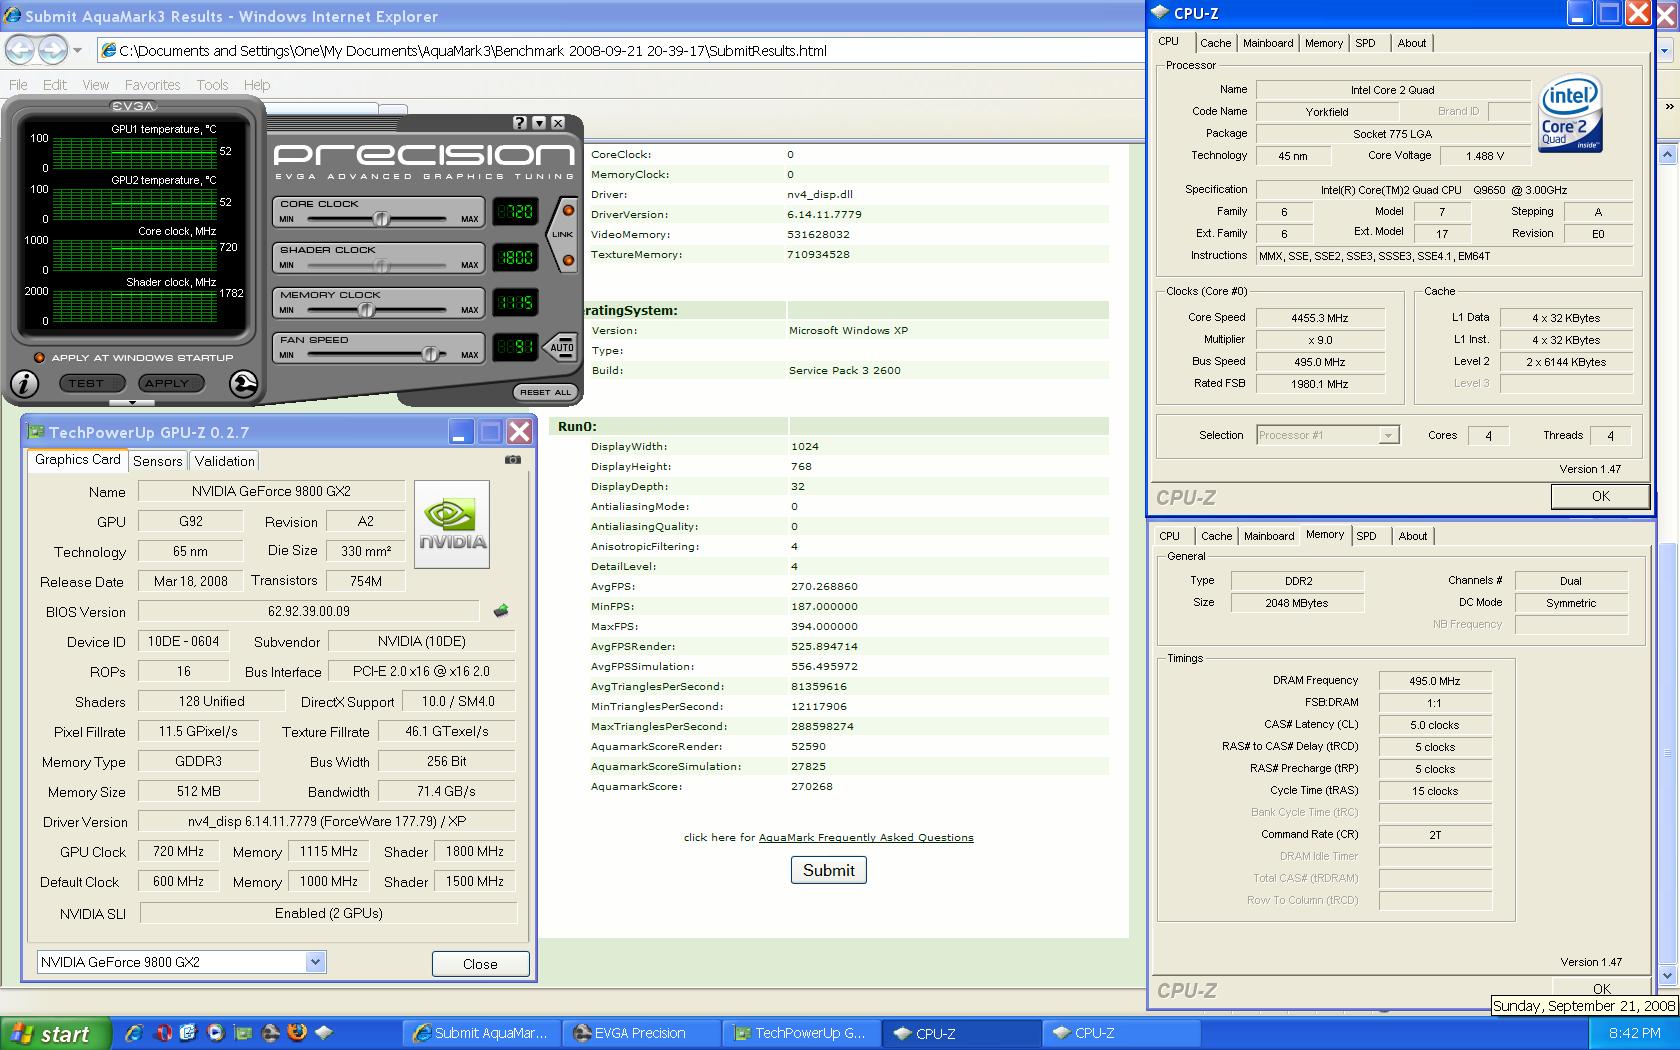Open Mainboard tab in upper CPU-Z window

tap(1268, 43)
